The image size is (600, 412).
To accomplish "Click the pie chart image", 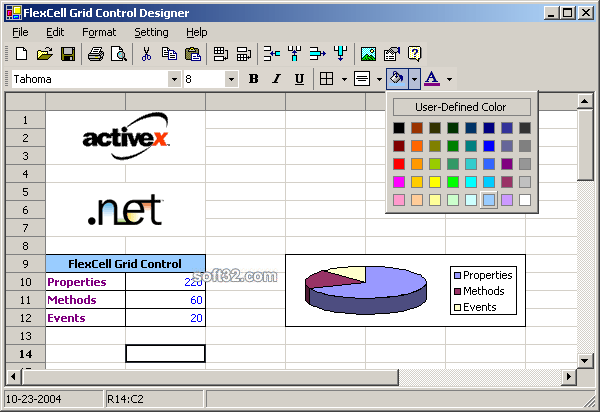I will (405, 290).
